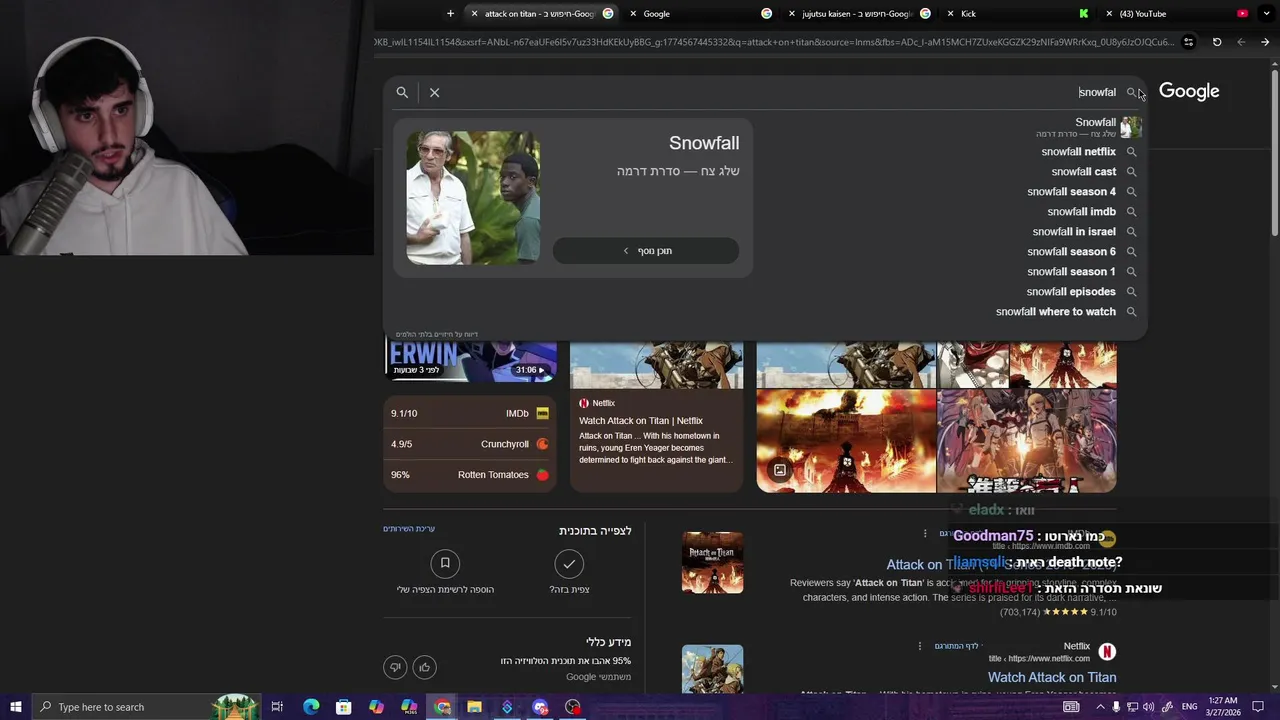
Task: Switch to the Kick tab
Action: (1020, 14)
